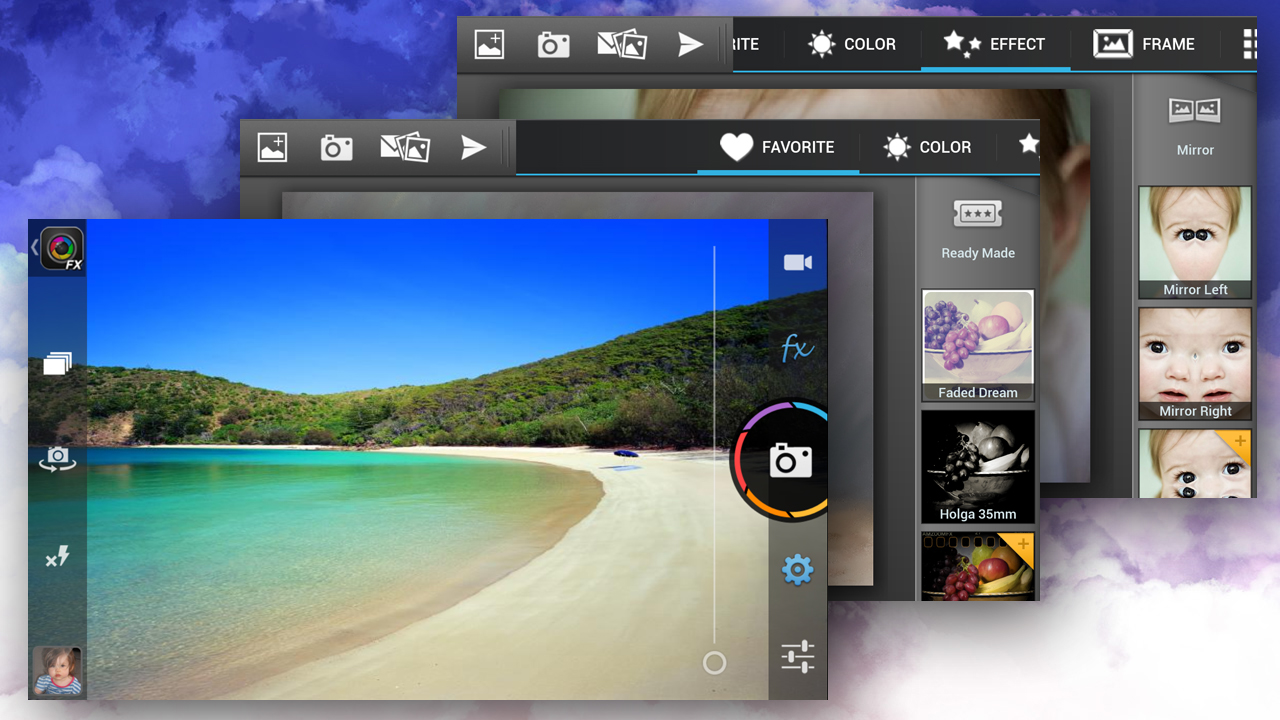The height and width of the screenshot is (720, 1280).
Task: Switch to video recording mode
Action: [797, 263]
